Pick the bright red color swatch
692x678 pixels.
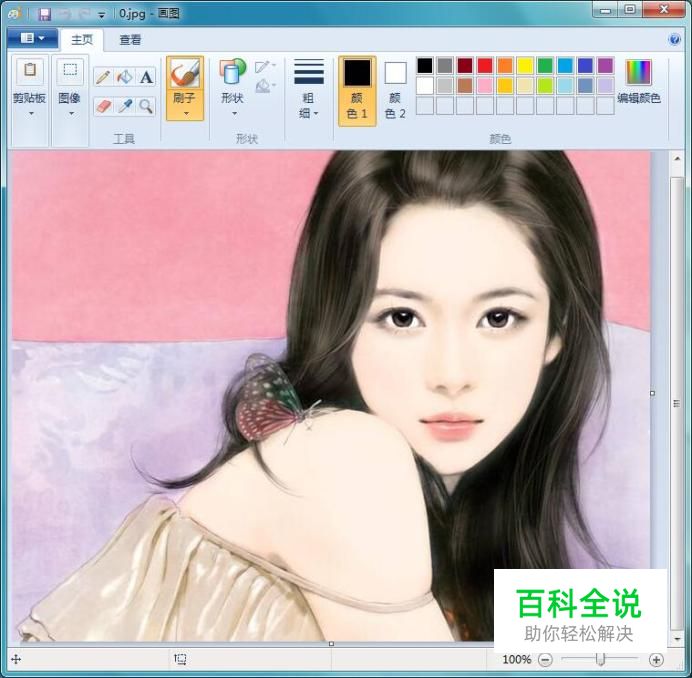point(485,65)
